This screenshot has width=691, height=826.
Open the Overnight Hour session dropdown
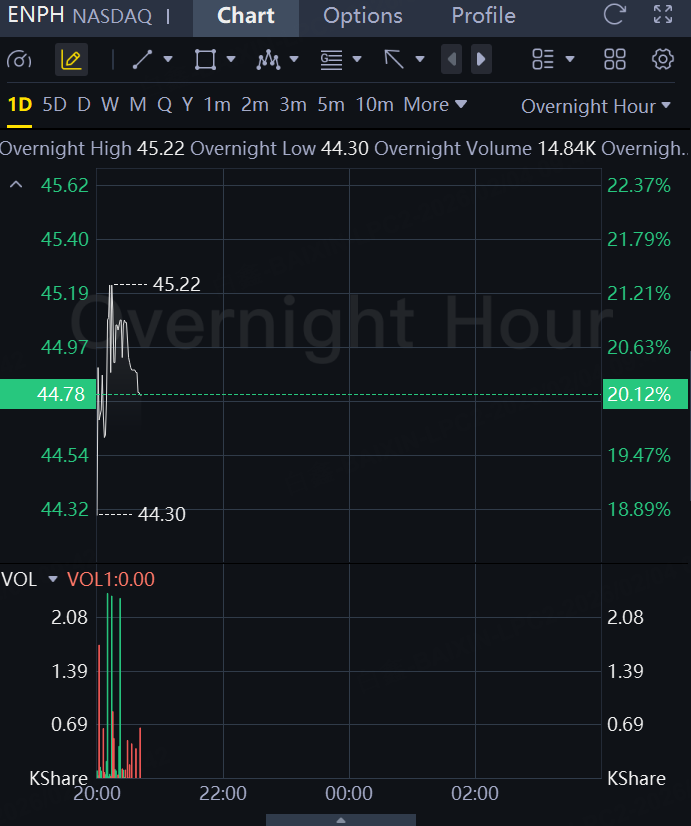[595, 106]
